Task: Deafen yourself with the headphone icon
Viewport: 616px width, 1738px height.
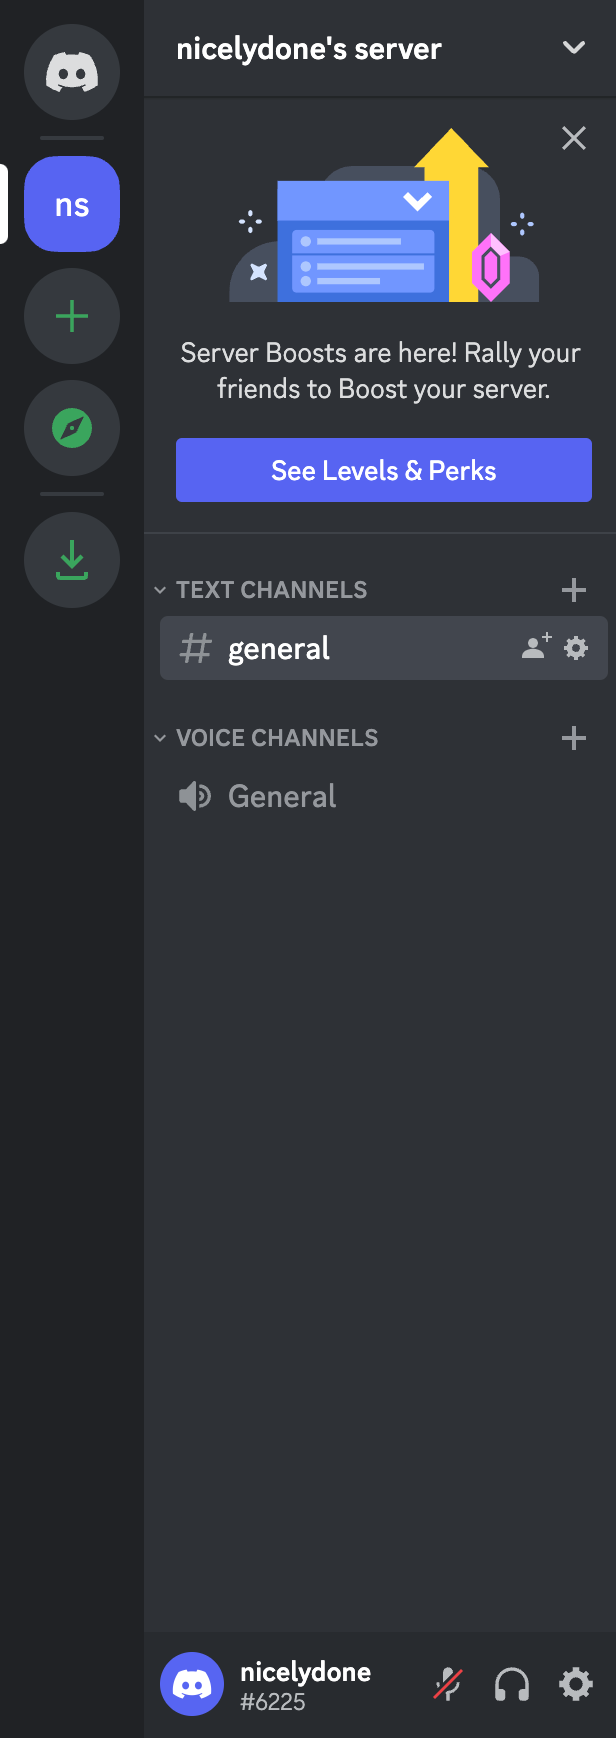Action: 511,1684
